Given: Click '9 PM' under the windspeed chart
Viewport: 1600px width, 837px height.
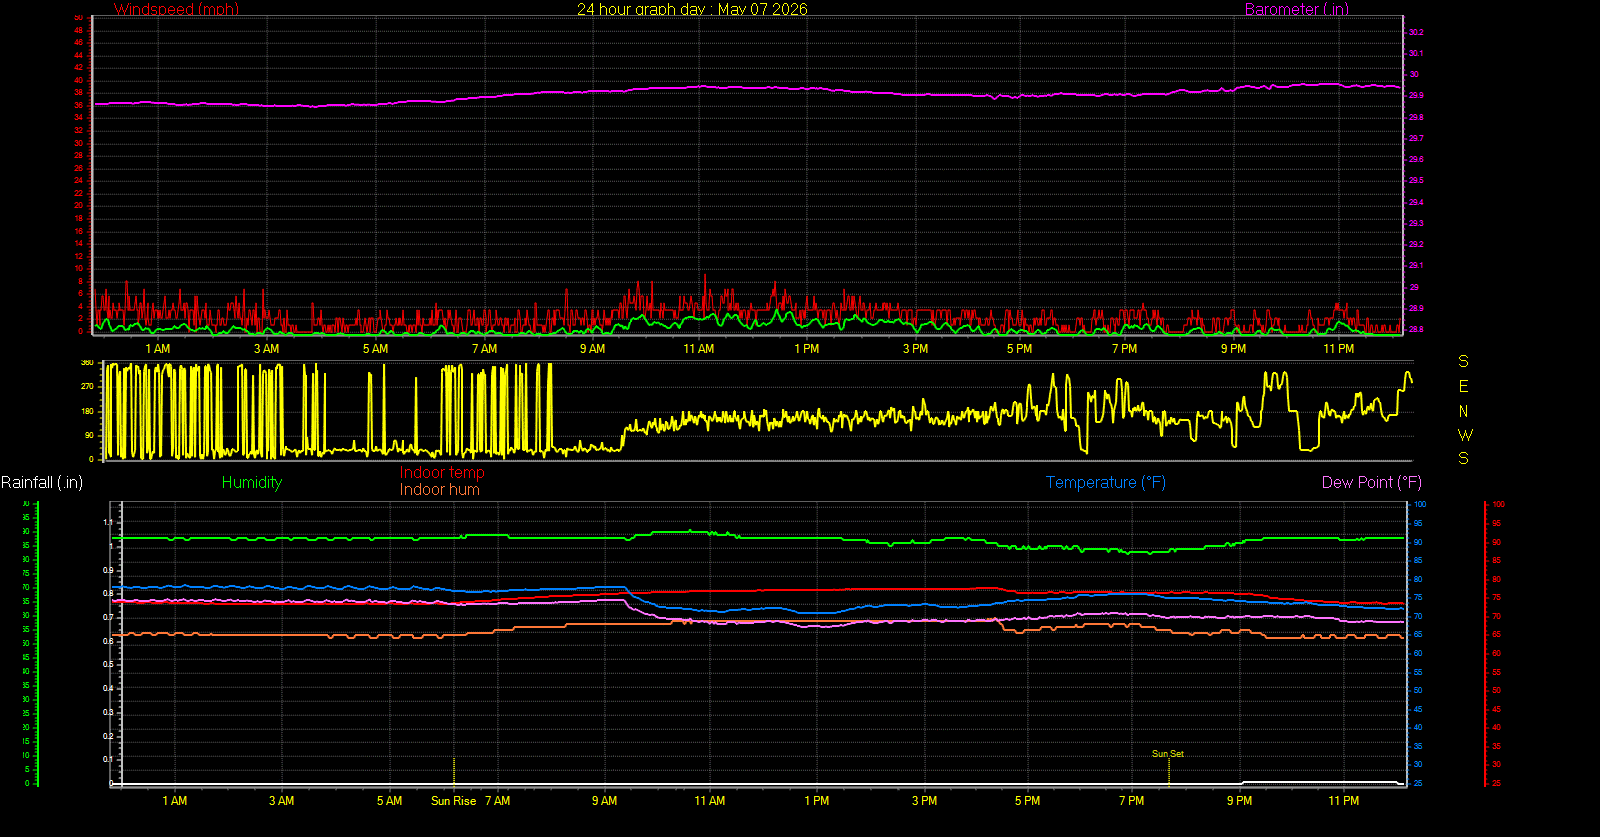Looking at the screenshot, I should point(1233,349).
